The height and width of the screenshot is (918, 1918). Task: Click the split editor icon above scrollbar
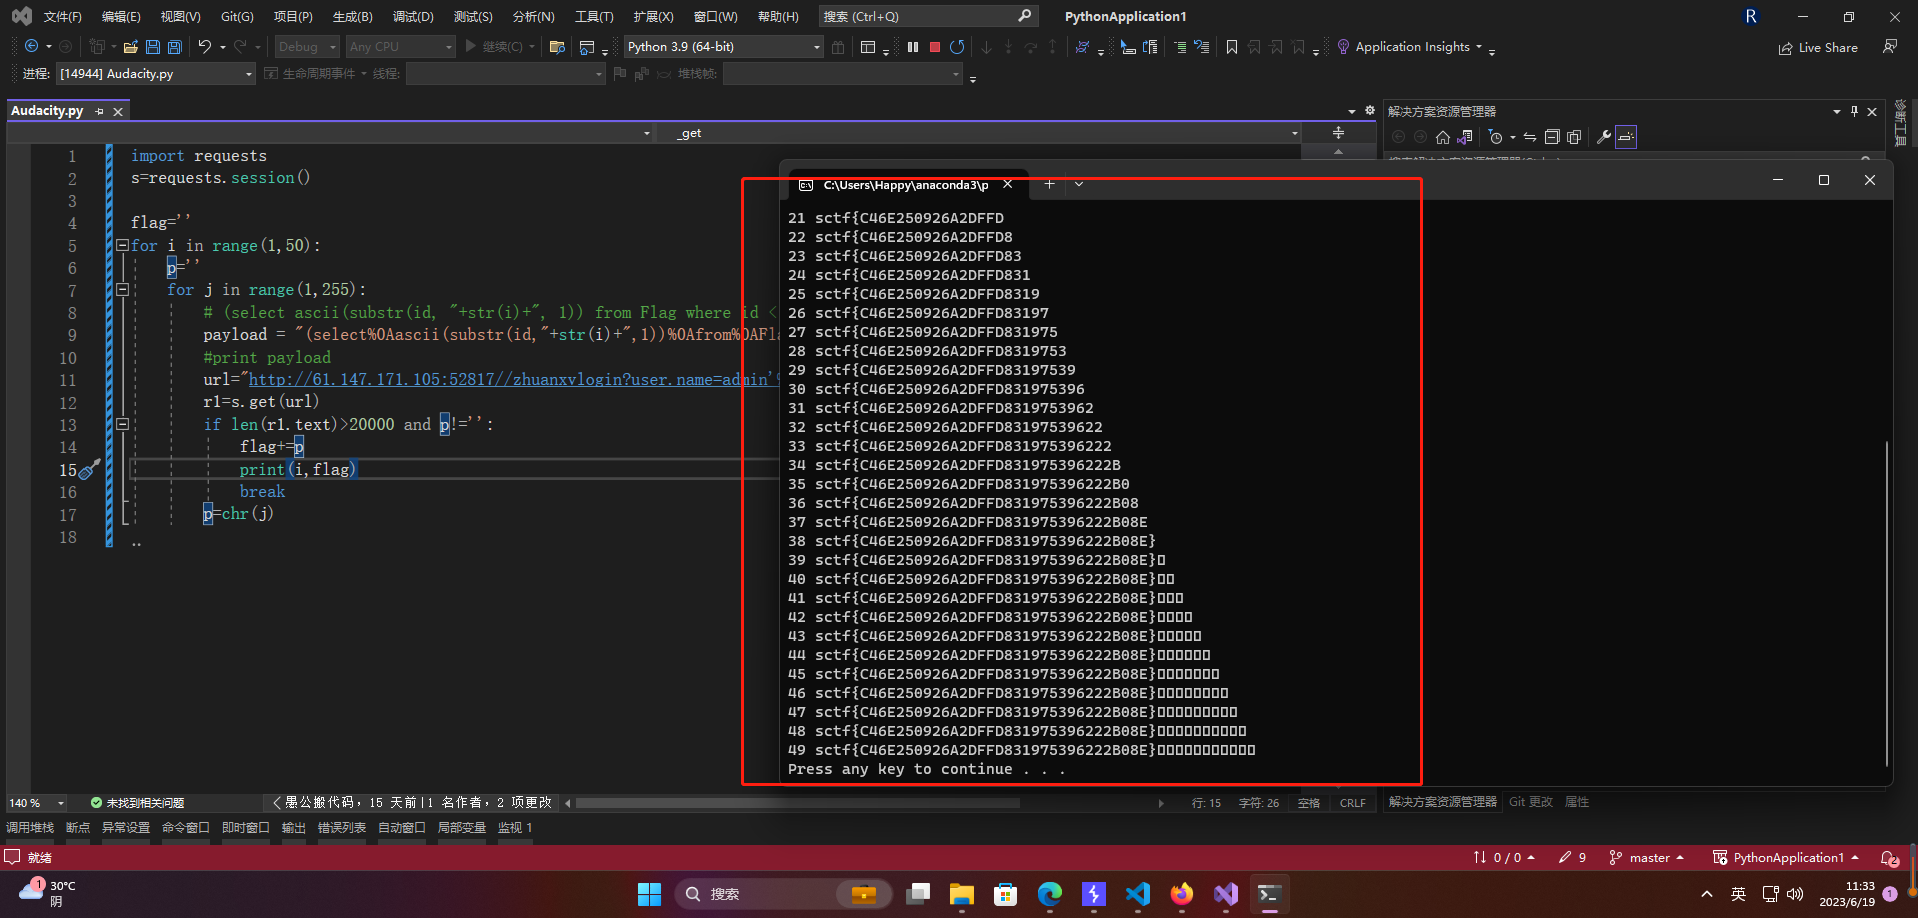1338,133
